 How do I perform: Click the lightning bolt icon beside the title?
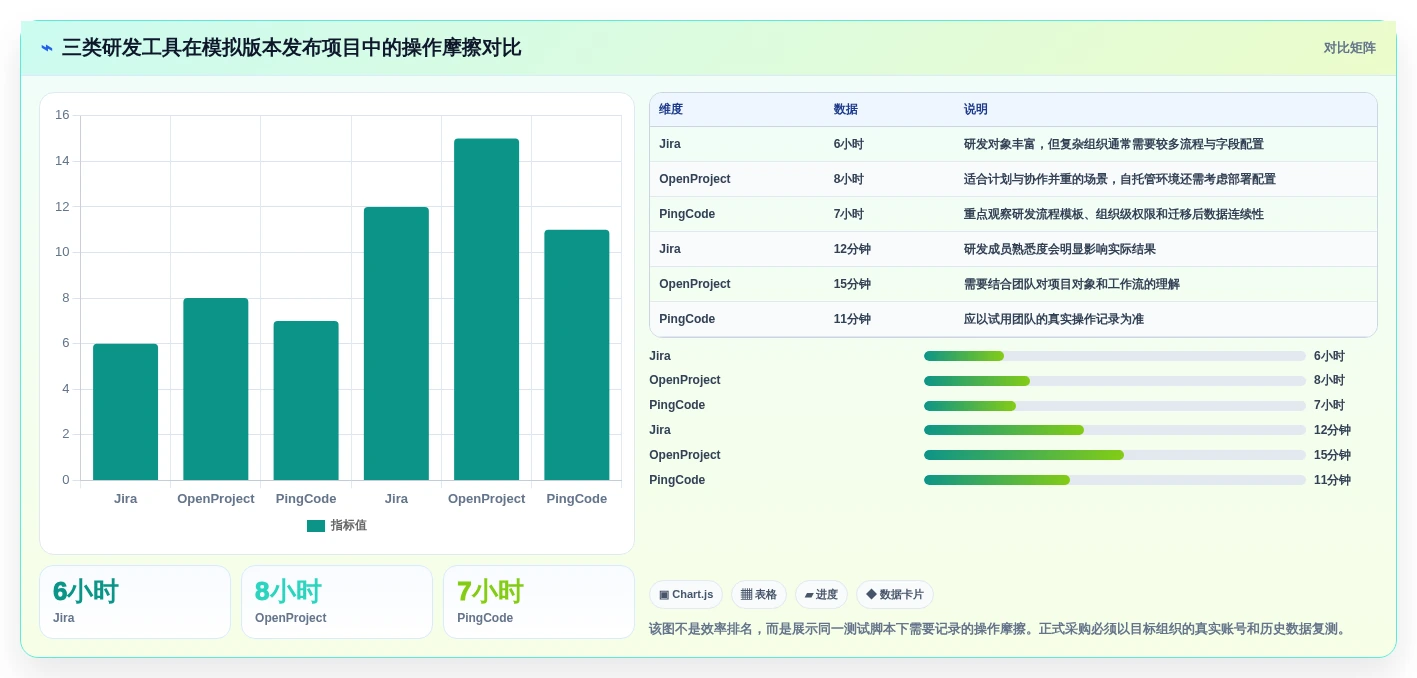pyautogui.click(x=47, y=48)
